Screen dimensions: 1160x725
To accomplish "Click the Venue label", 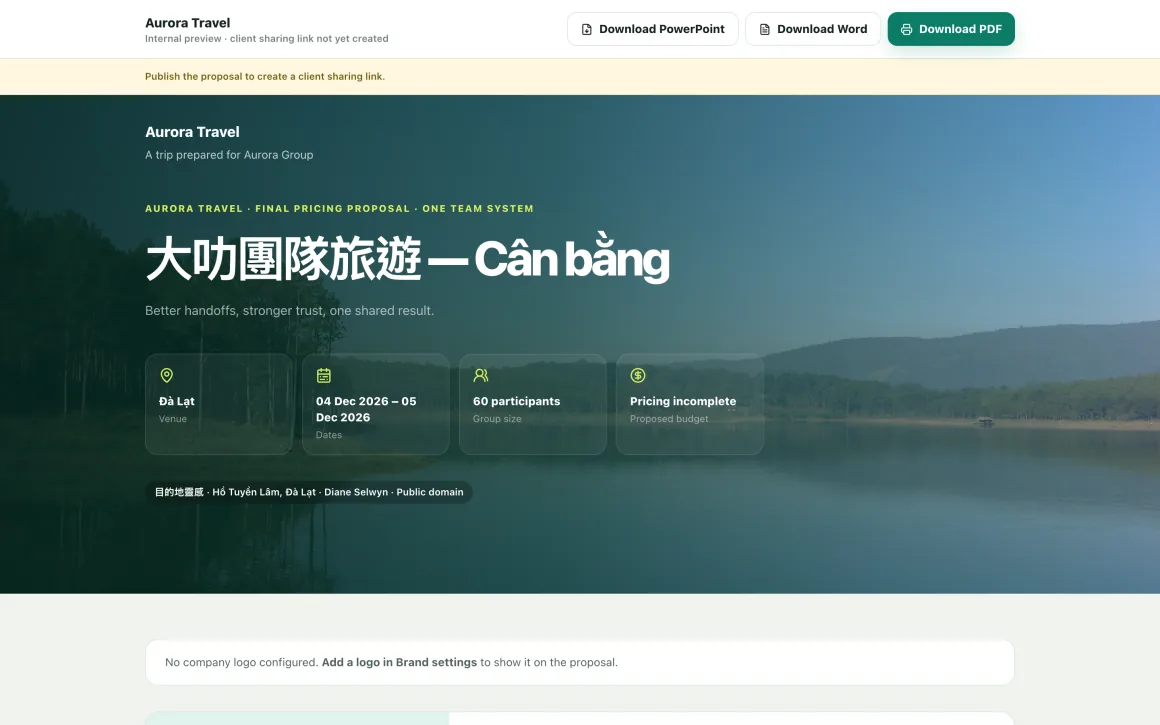I will 172,419.
